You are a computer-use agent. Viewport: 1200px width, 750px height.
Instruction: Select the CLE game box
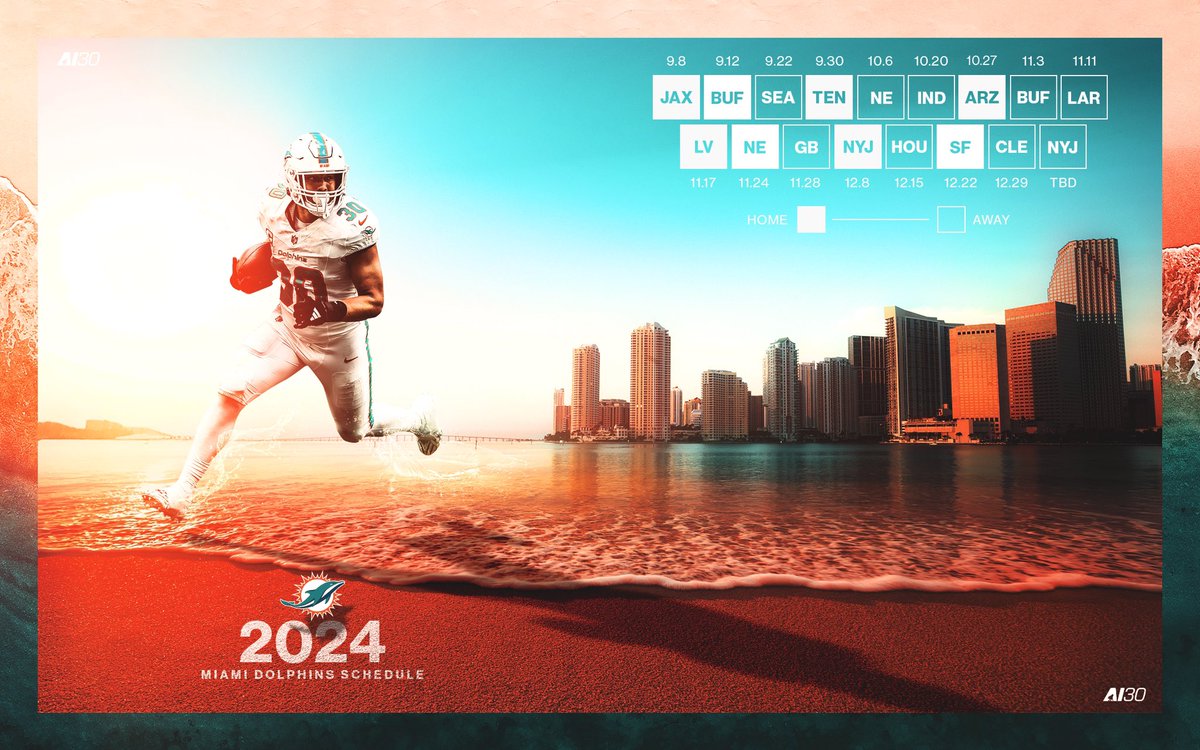[x=1011, y=147]
